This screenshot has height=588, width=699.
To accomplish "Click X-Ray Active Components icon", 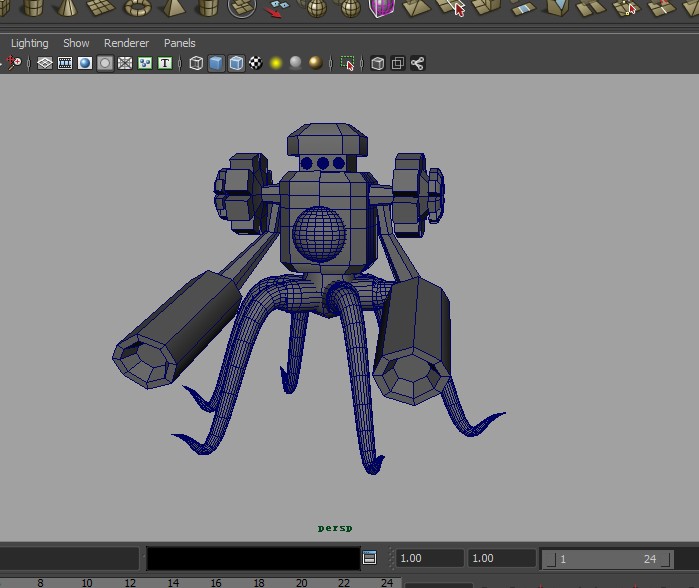I will tap(398, 63).
